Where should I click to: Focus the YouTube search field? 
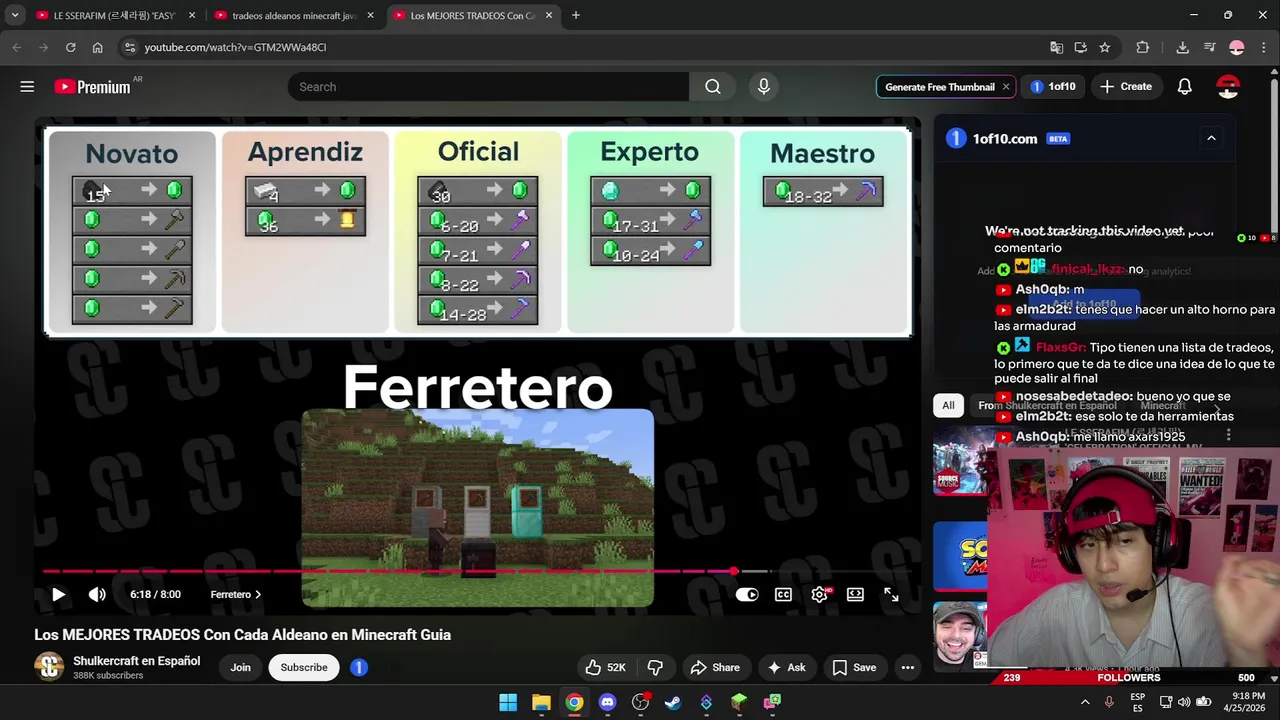488,87
